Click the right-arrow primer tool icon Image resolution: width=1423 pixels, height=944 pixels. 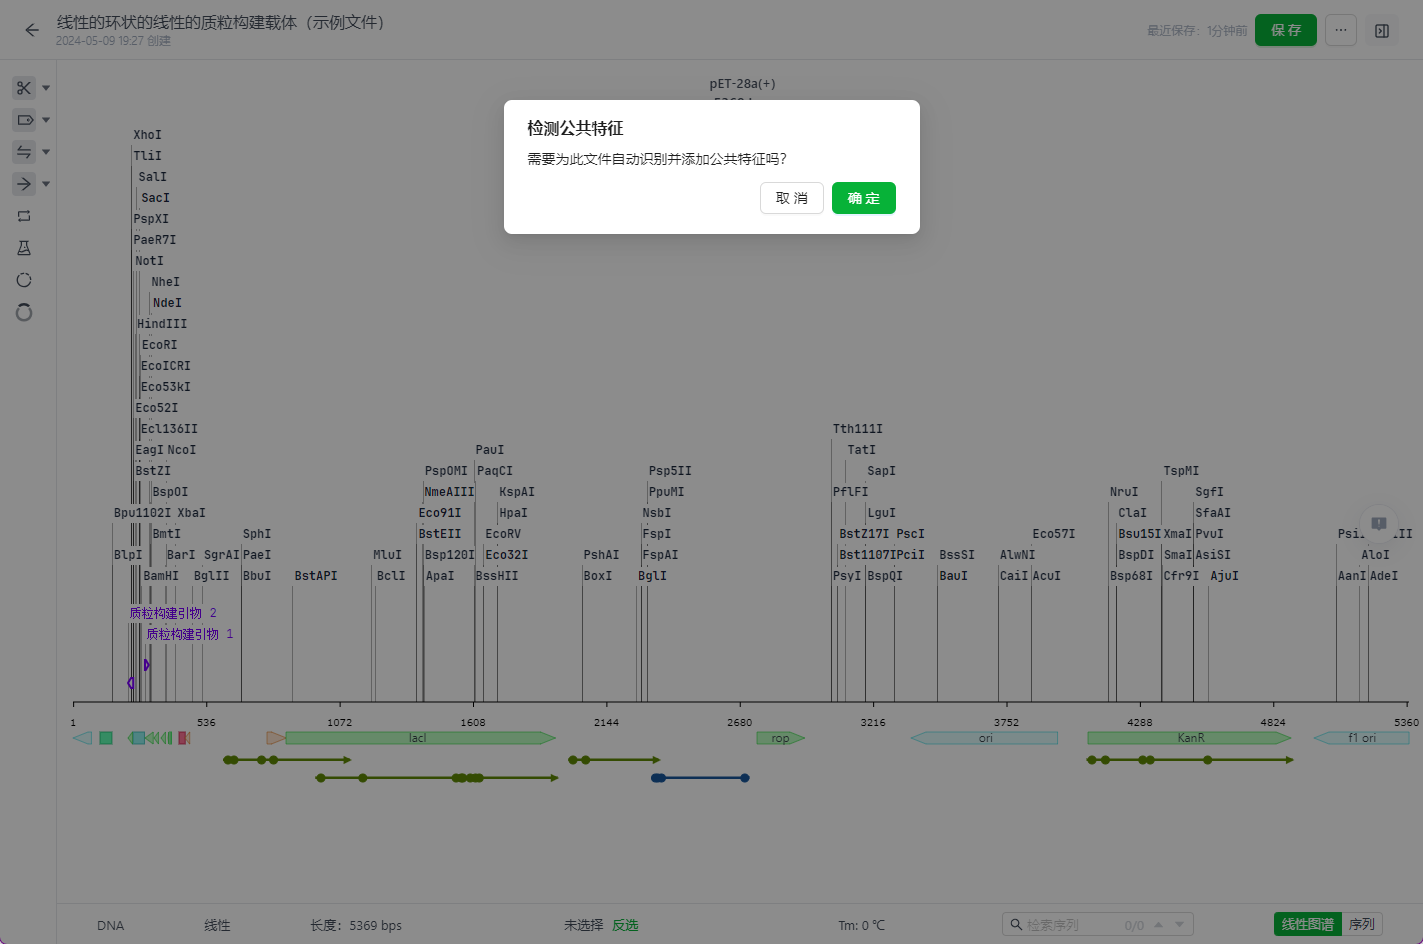24,184
